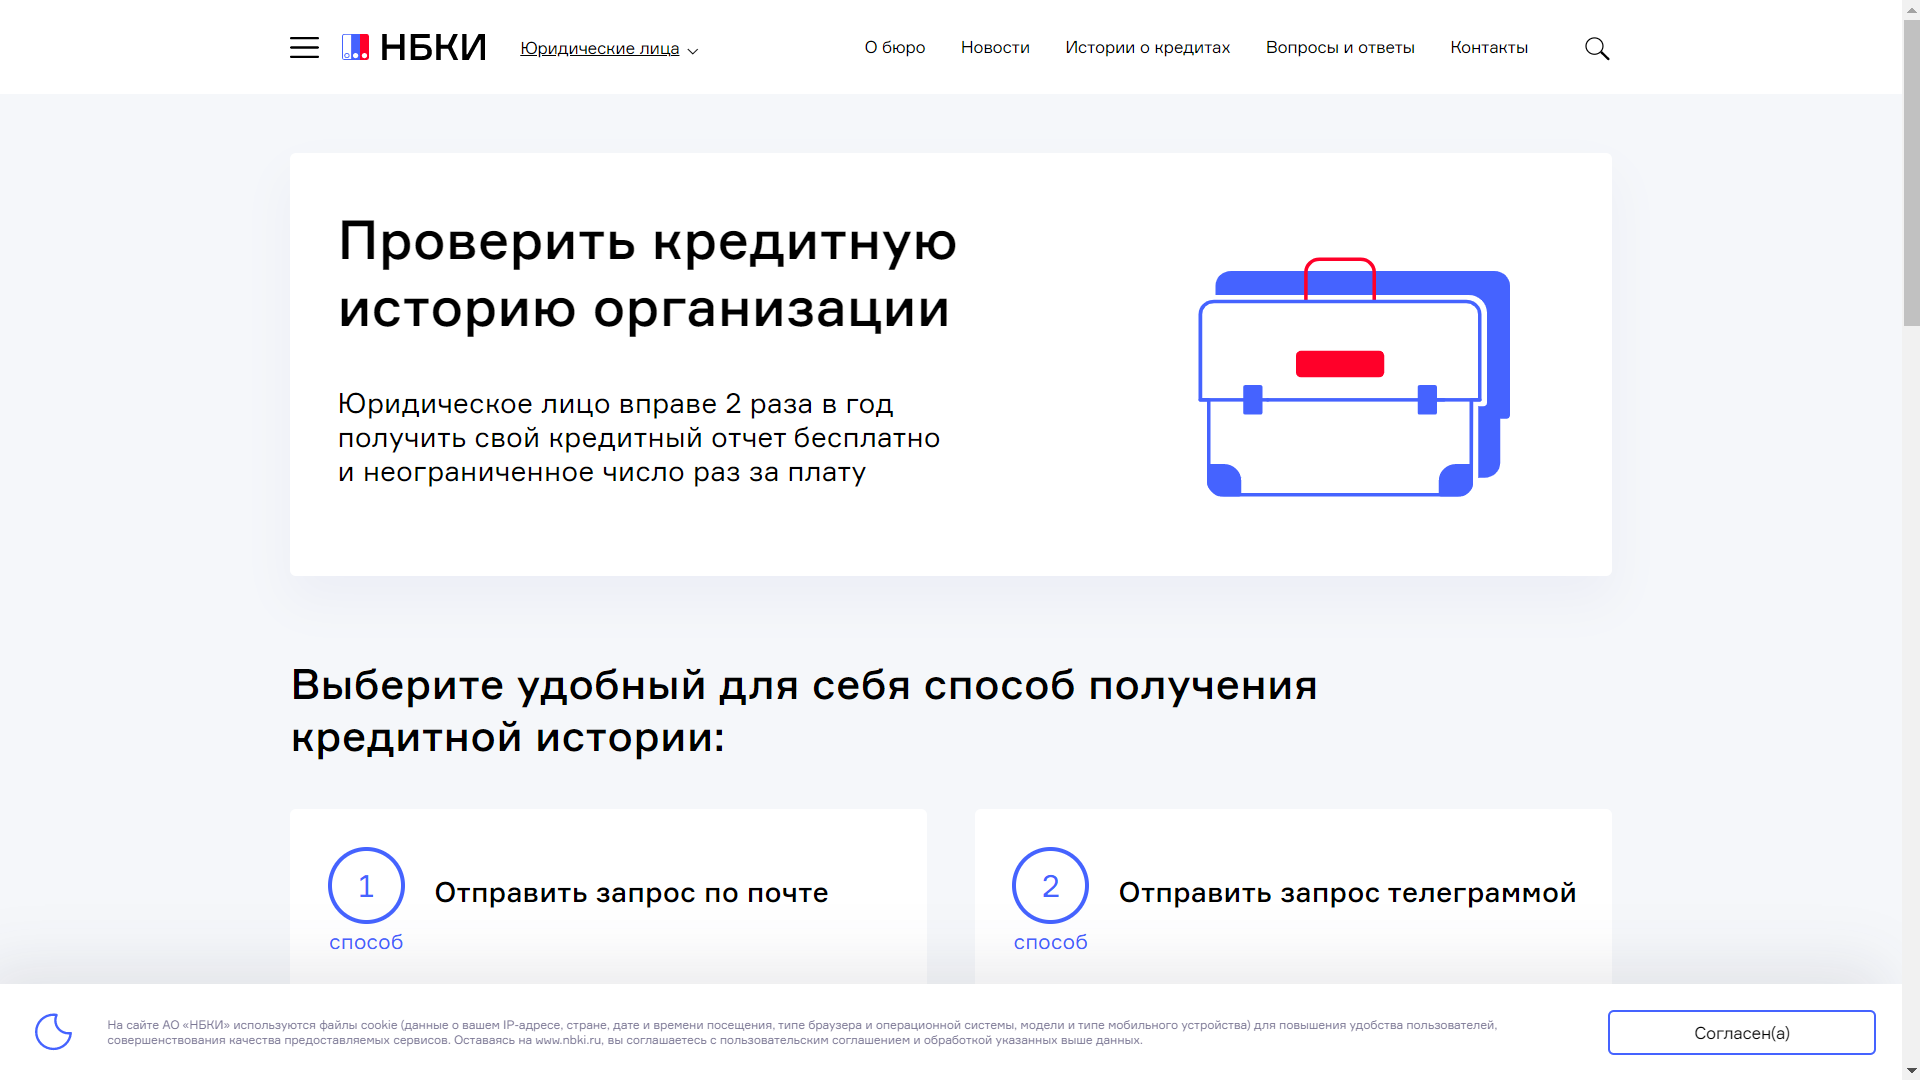1920x1080 pixels.
Task: Open Истории о кредитах page
Action: pos(1147,47)
